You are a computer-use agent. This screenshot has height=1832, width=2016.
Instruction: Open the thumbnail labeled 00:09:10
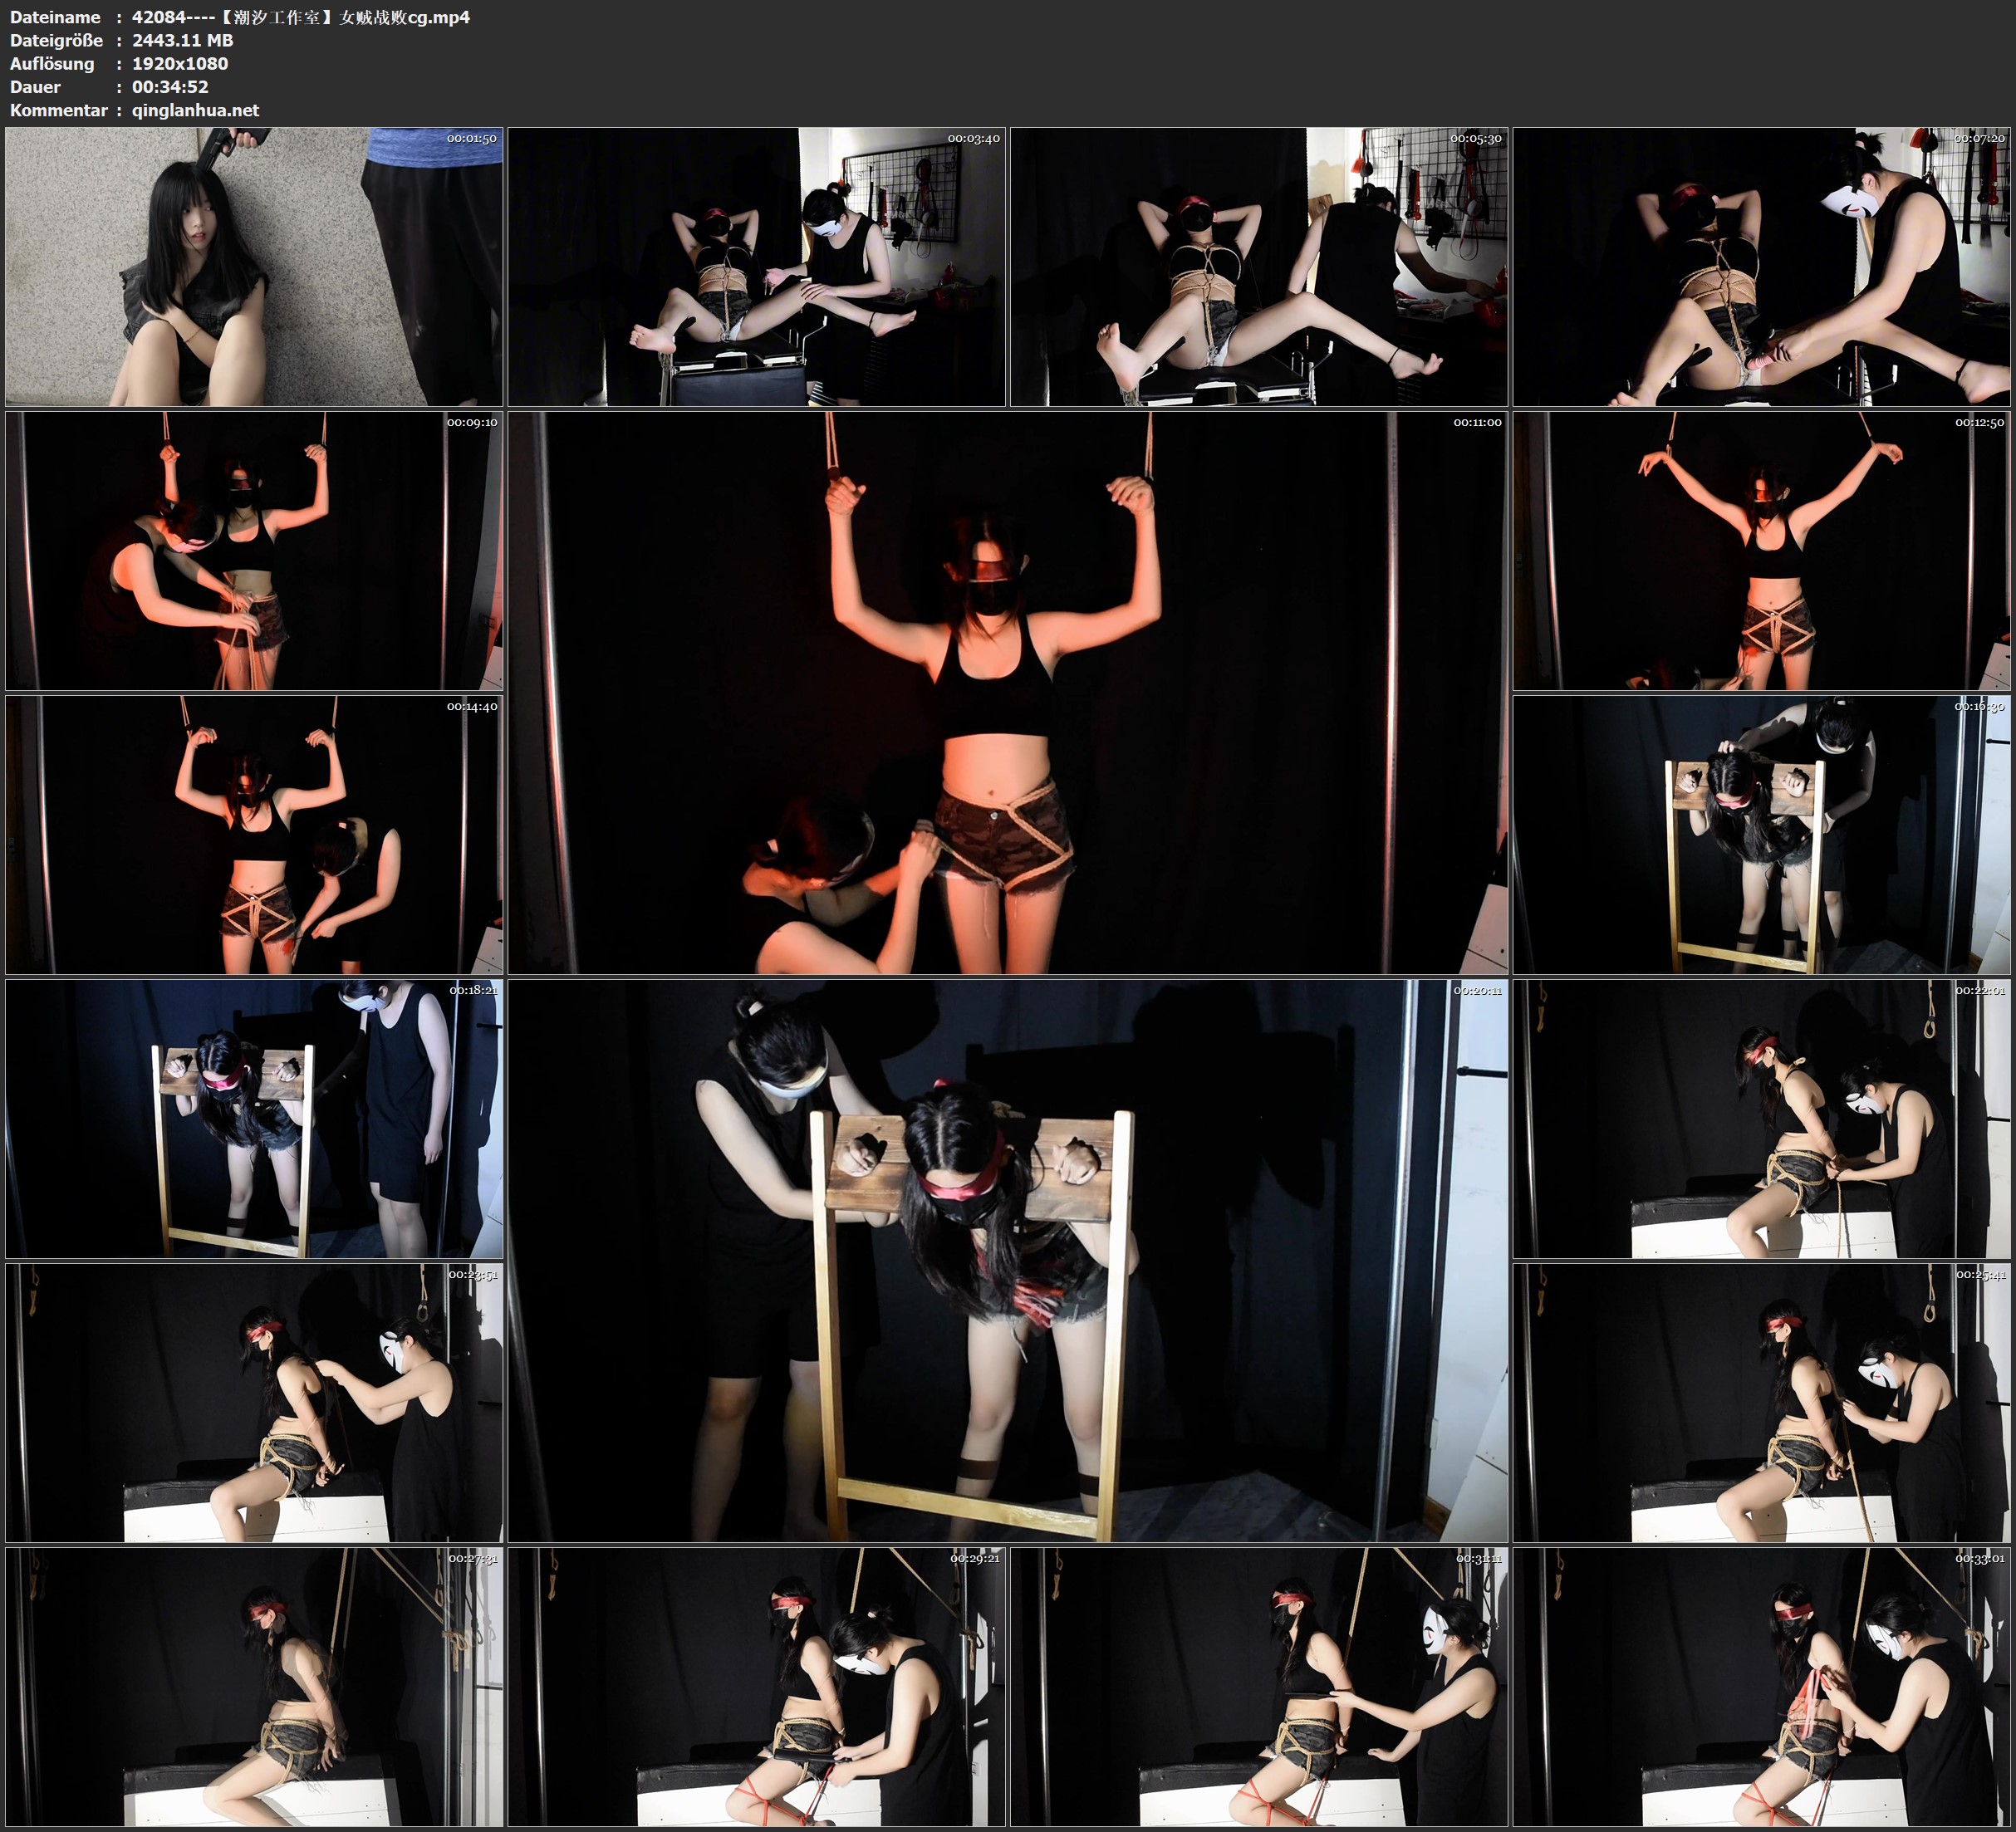[x=254, y=551]
